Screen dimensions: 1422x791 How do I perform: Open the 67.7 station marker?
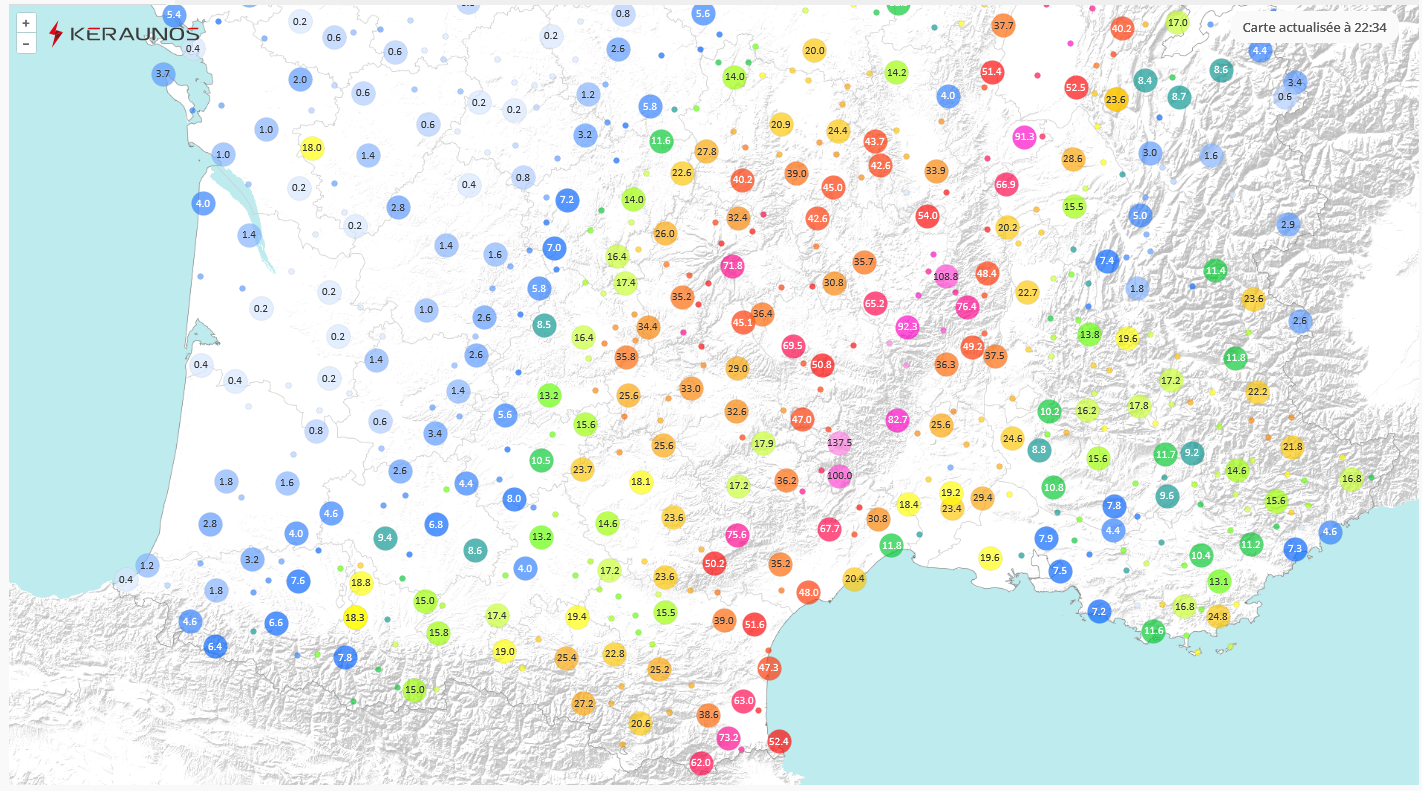click(830, 528)
